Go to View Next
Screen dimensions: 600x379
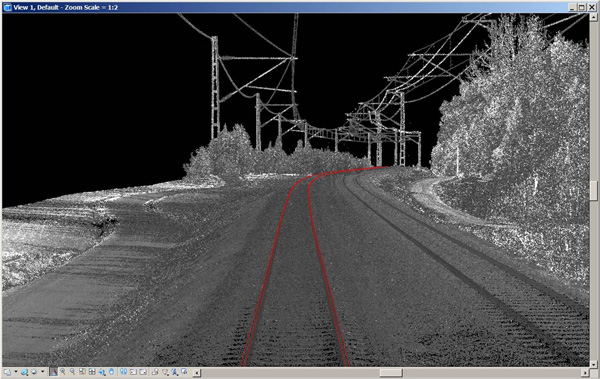point(143,372)
